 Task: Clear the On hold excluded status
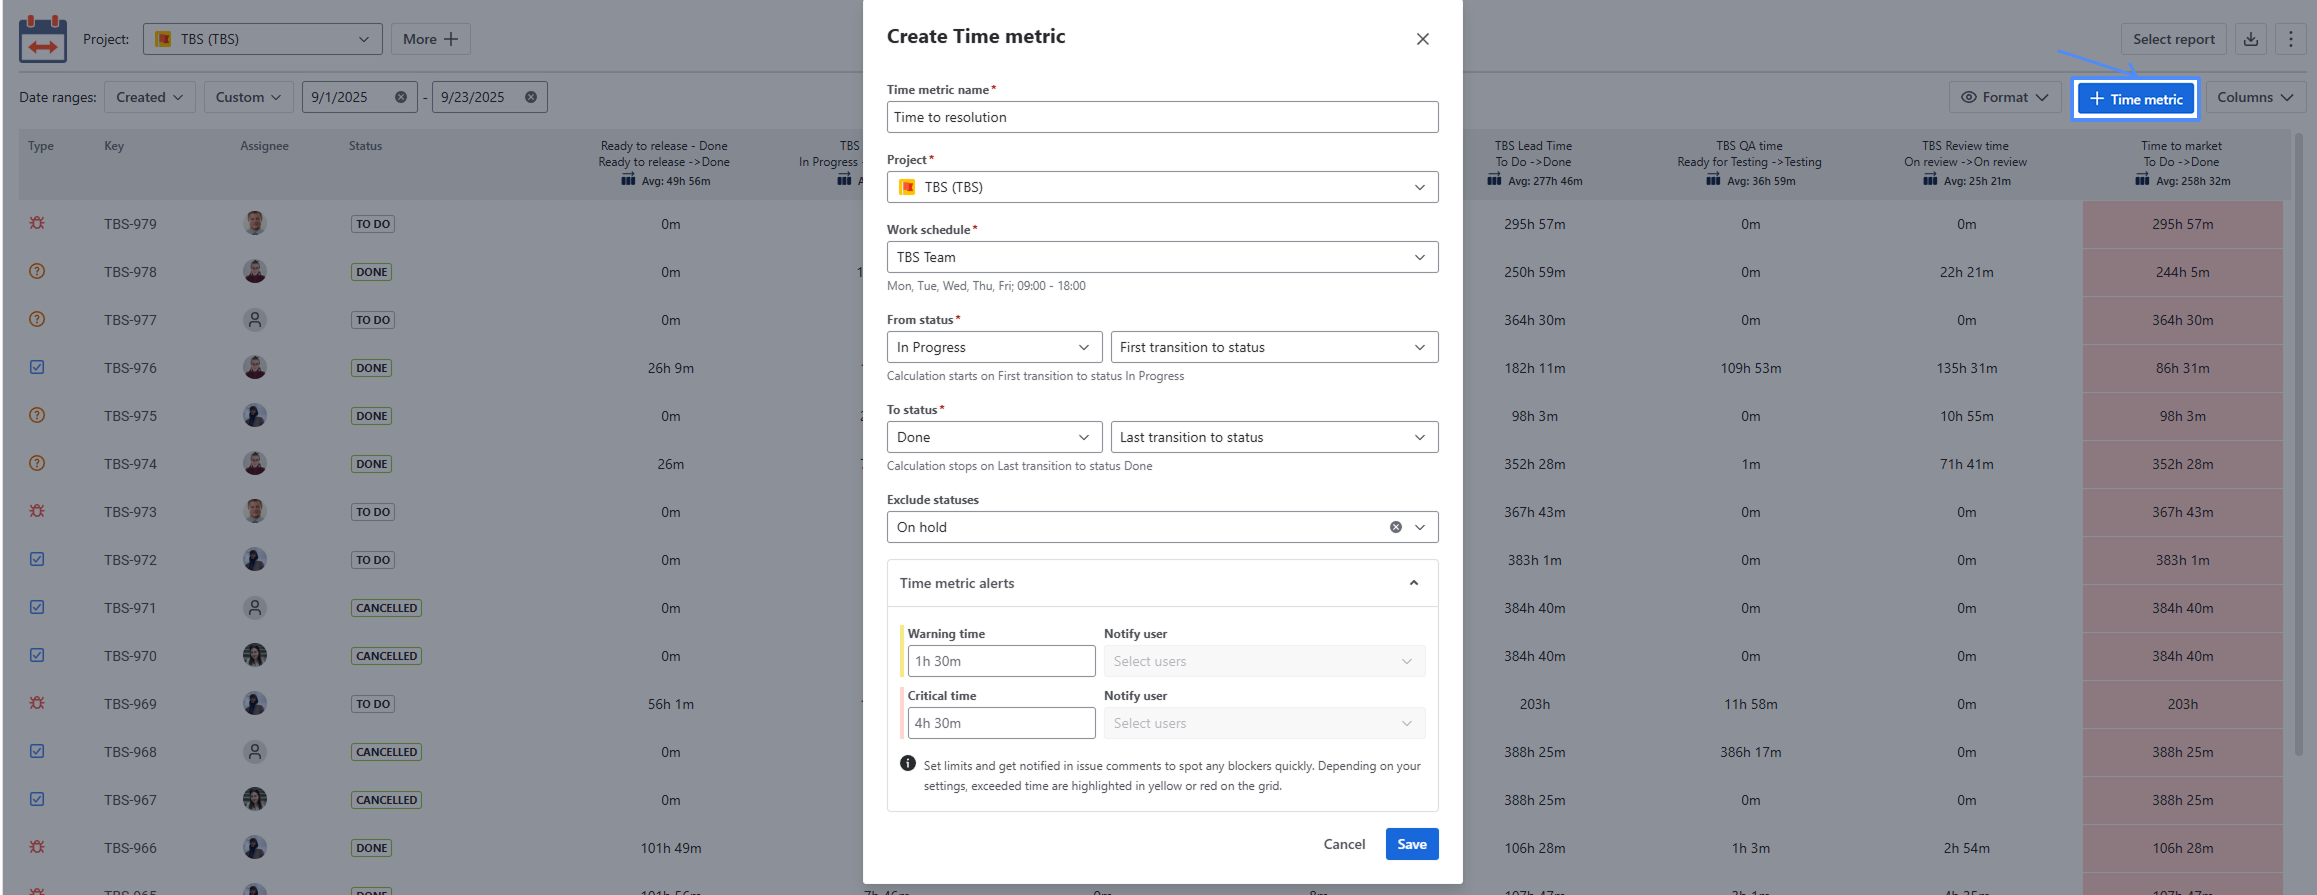pyautogui.click(x=1395, y=527)
